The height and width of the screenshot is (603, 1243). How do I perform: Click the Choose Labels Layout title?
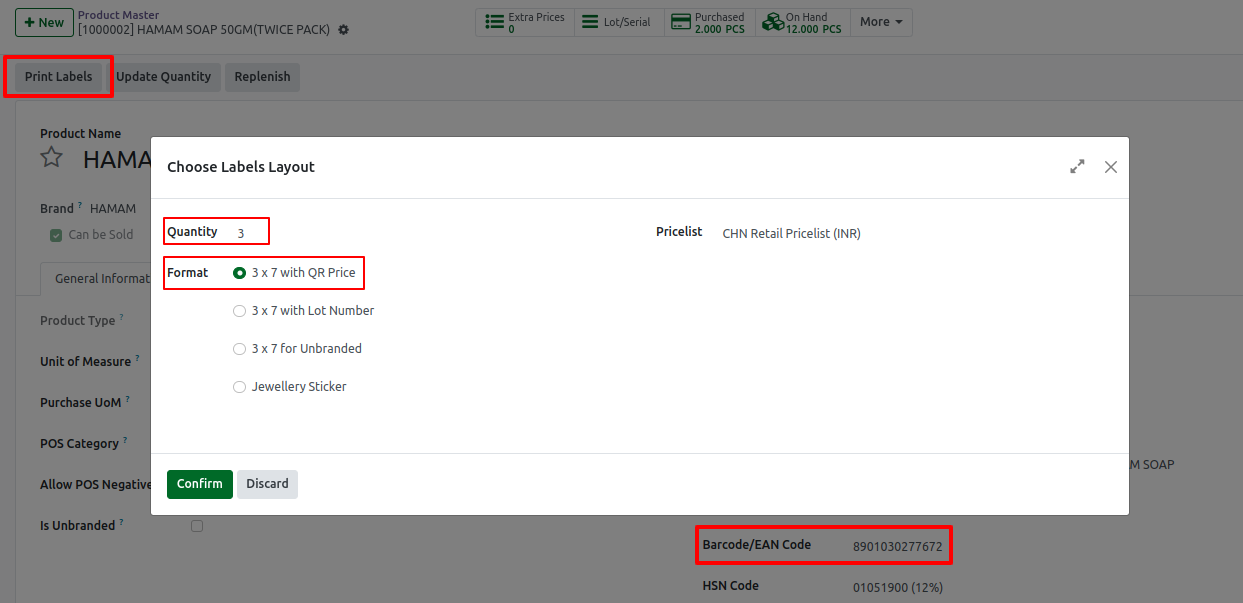coord(241,167)
